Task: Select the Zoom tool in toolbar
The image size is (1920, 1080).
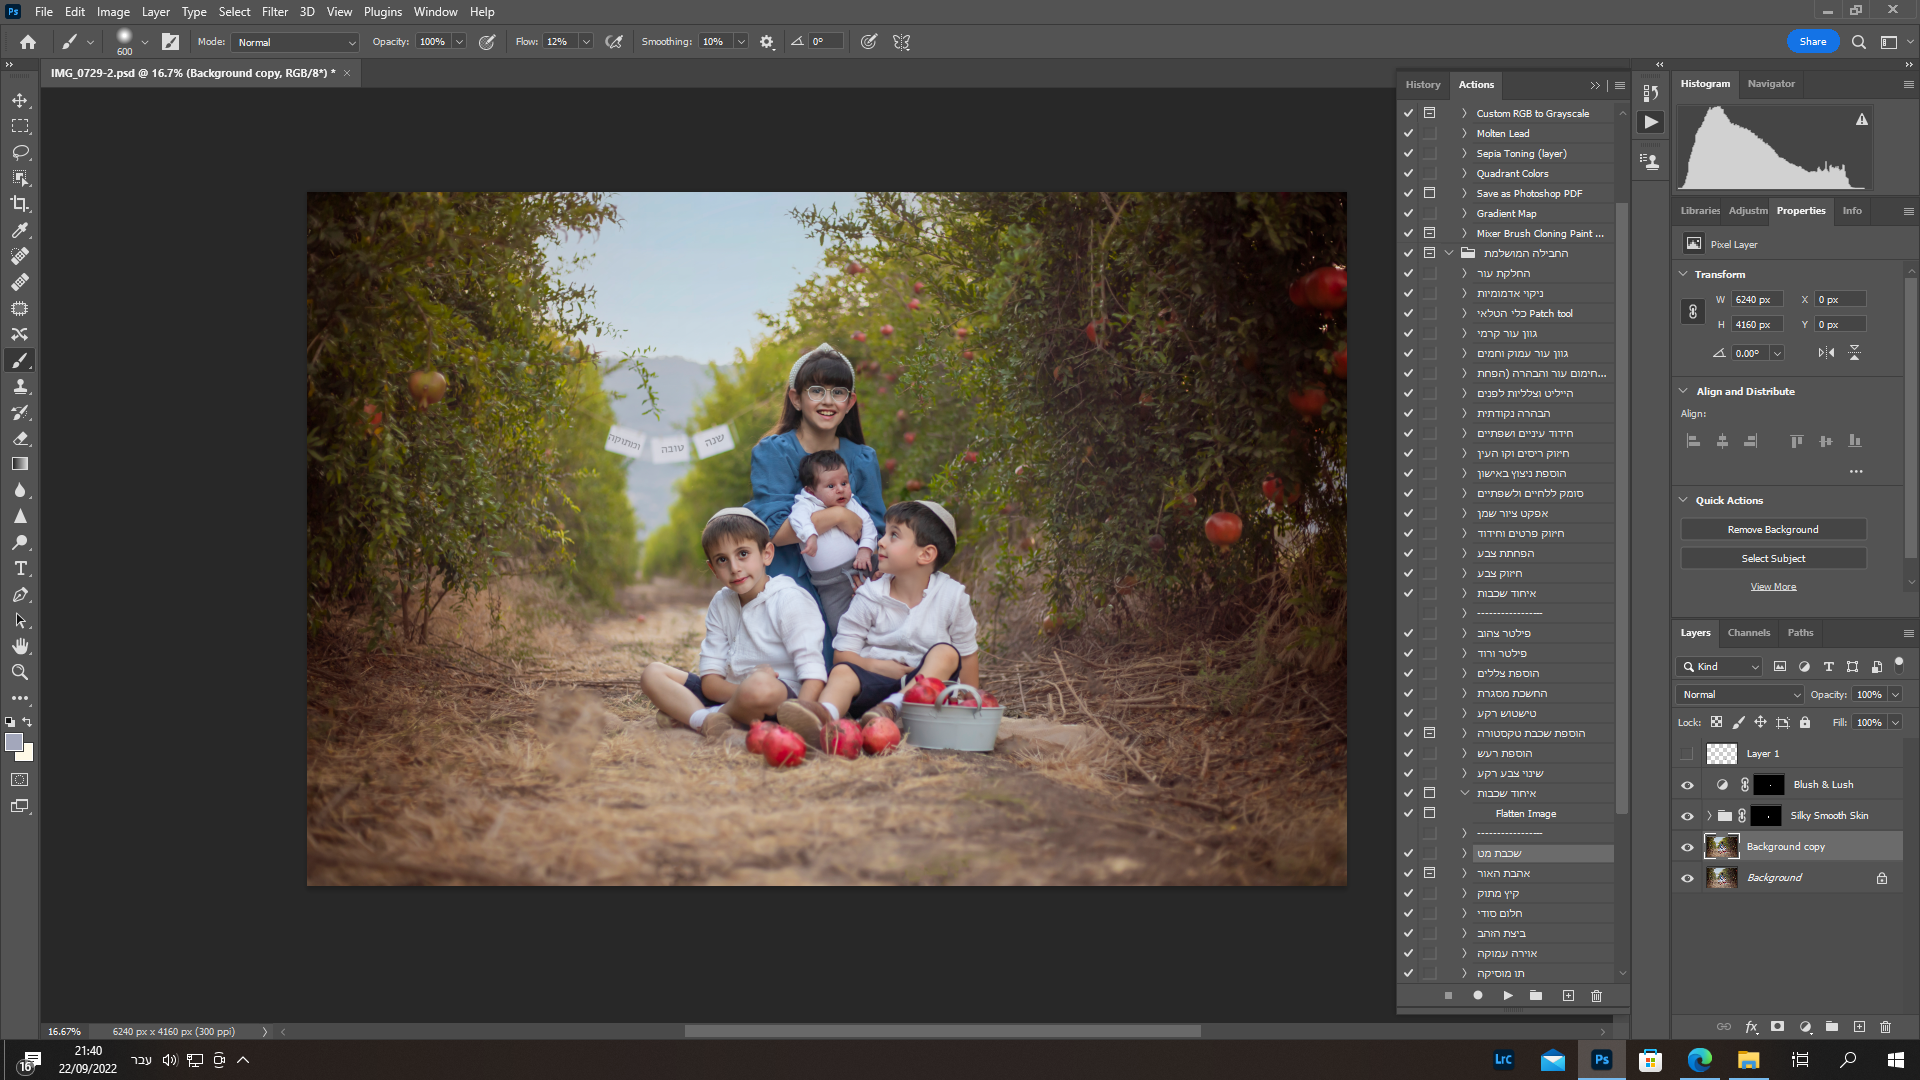Action: click(20, 672)
